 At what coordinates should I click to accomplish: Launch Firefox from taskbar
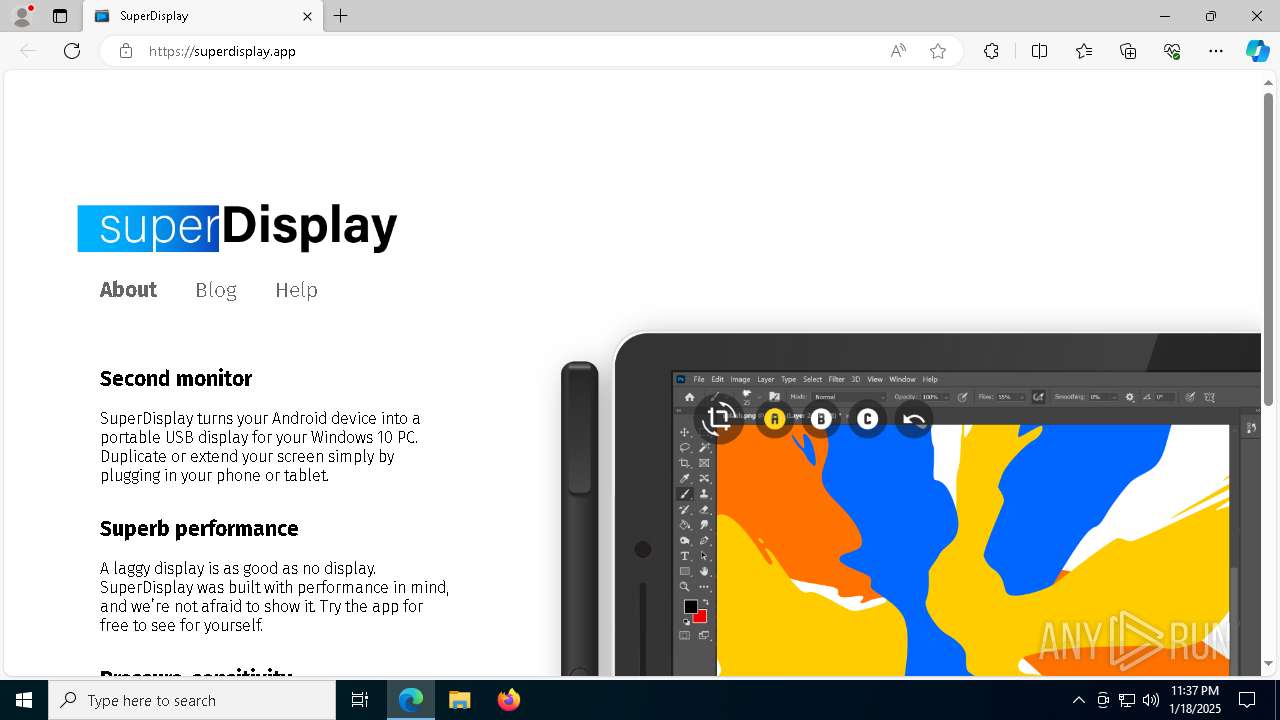(x=508, y=700)
